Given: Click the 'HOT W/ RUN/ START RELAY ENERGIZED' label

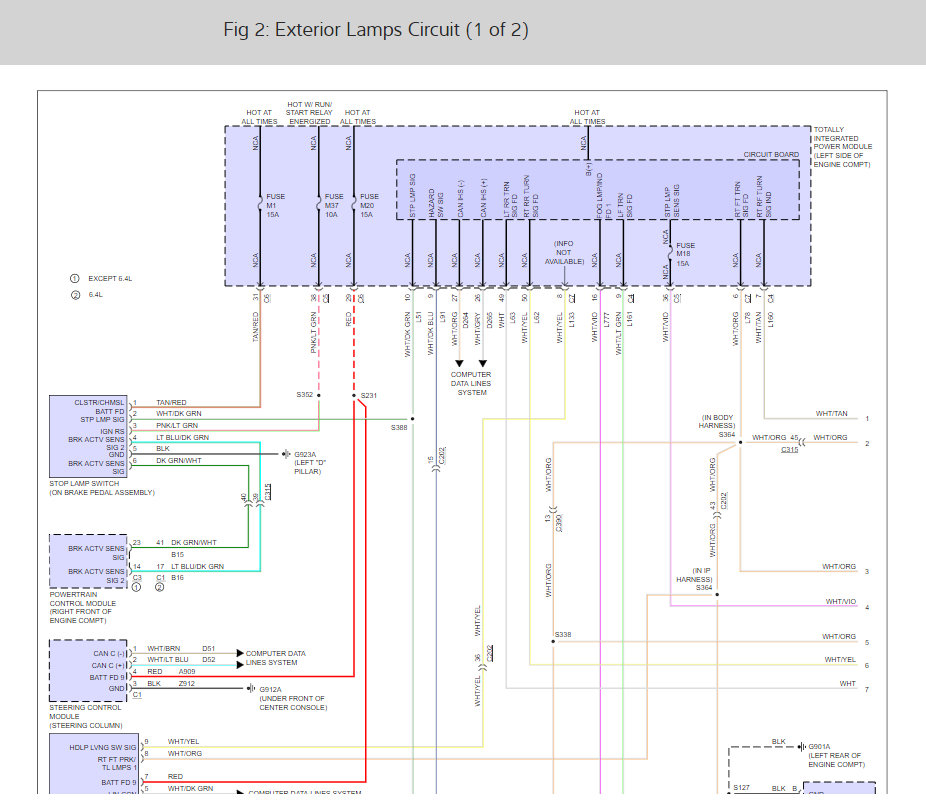Looking at the screenshot, I should click(x=309, y=112).
